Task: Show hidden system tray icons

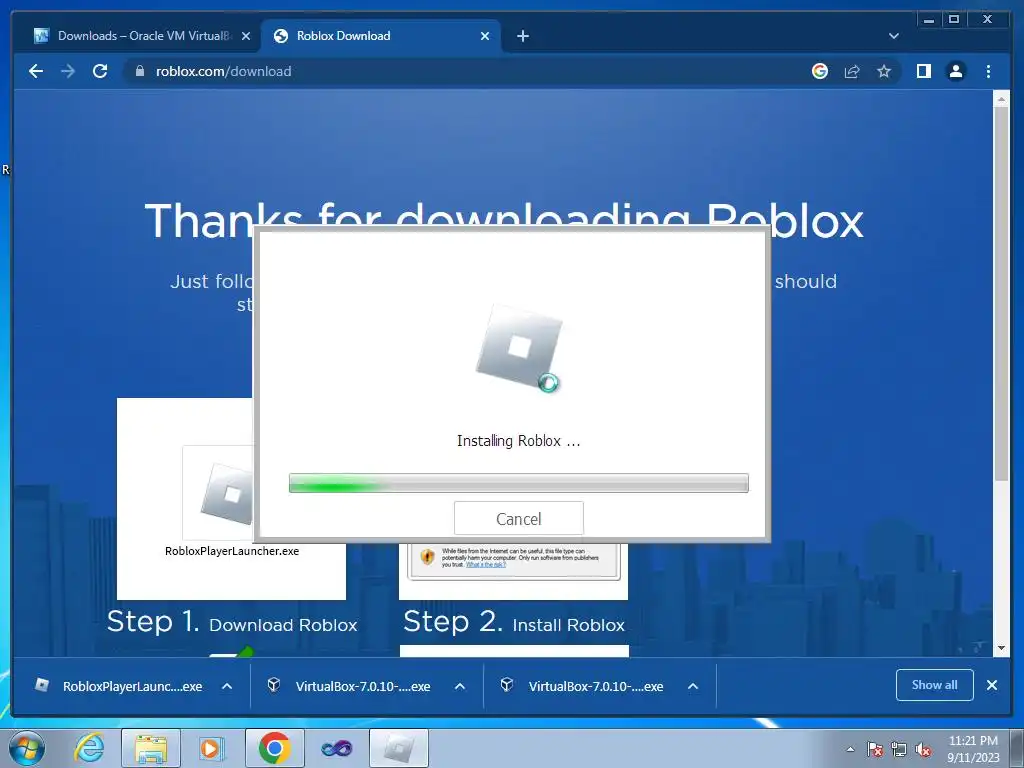Action: pyautogui.click(x=850, y=749)
